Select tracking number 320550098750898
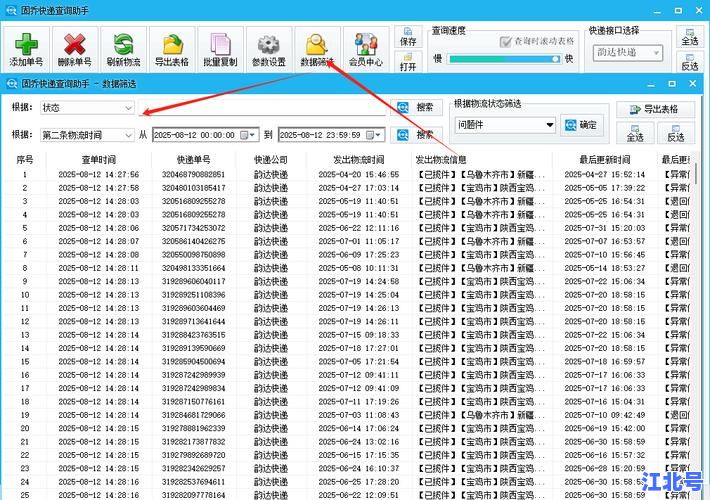 (x=193, y=255)
